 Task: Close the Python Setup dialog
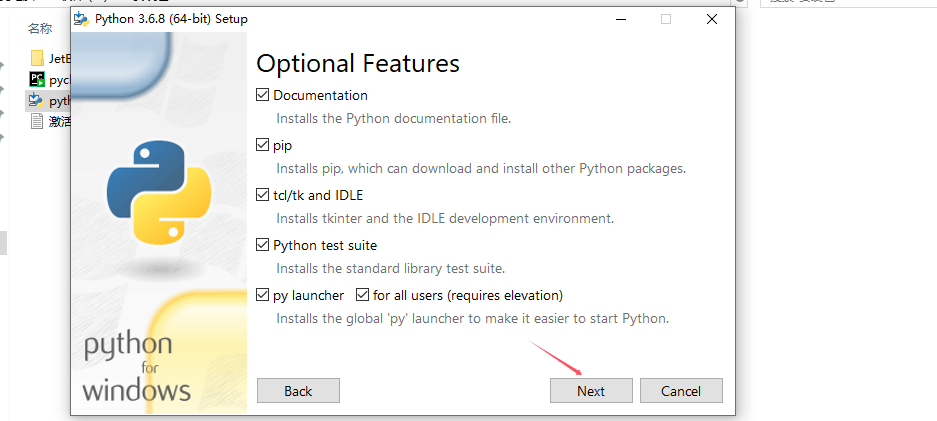711,19
